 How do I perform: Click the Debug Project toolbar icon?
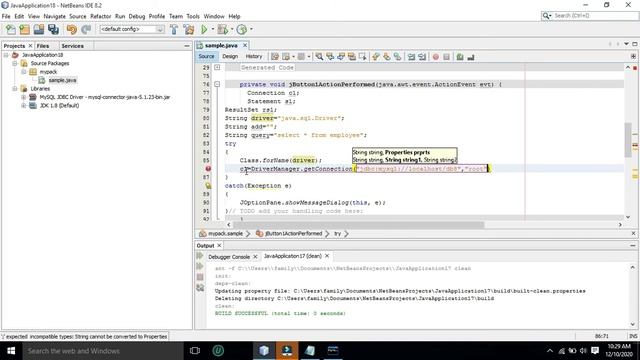(x=222, y=29)
